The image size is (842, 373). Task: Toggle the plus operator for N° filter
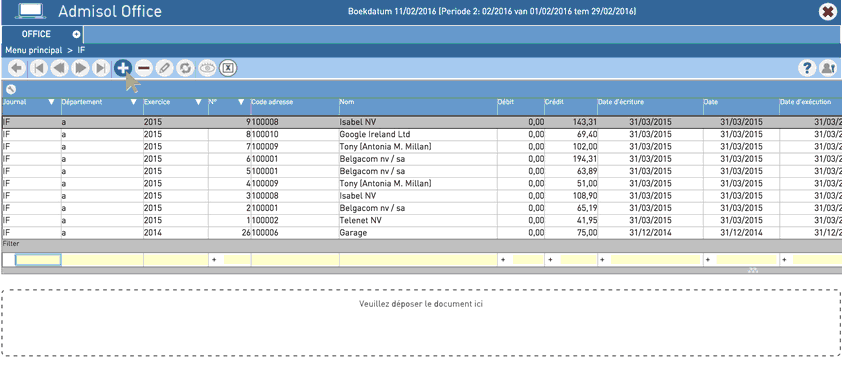pyautogui.click(x=214, y=260)
